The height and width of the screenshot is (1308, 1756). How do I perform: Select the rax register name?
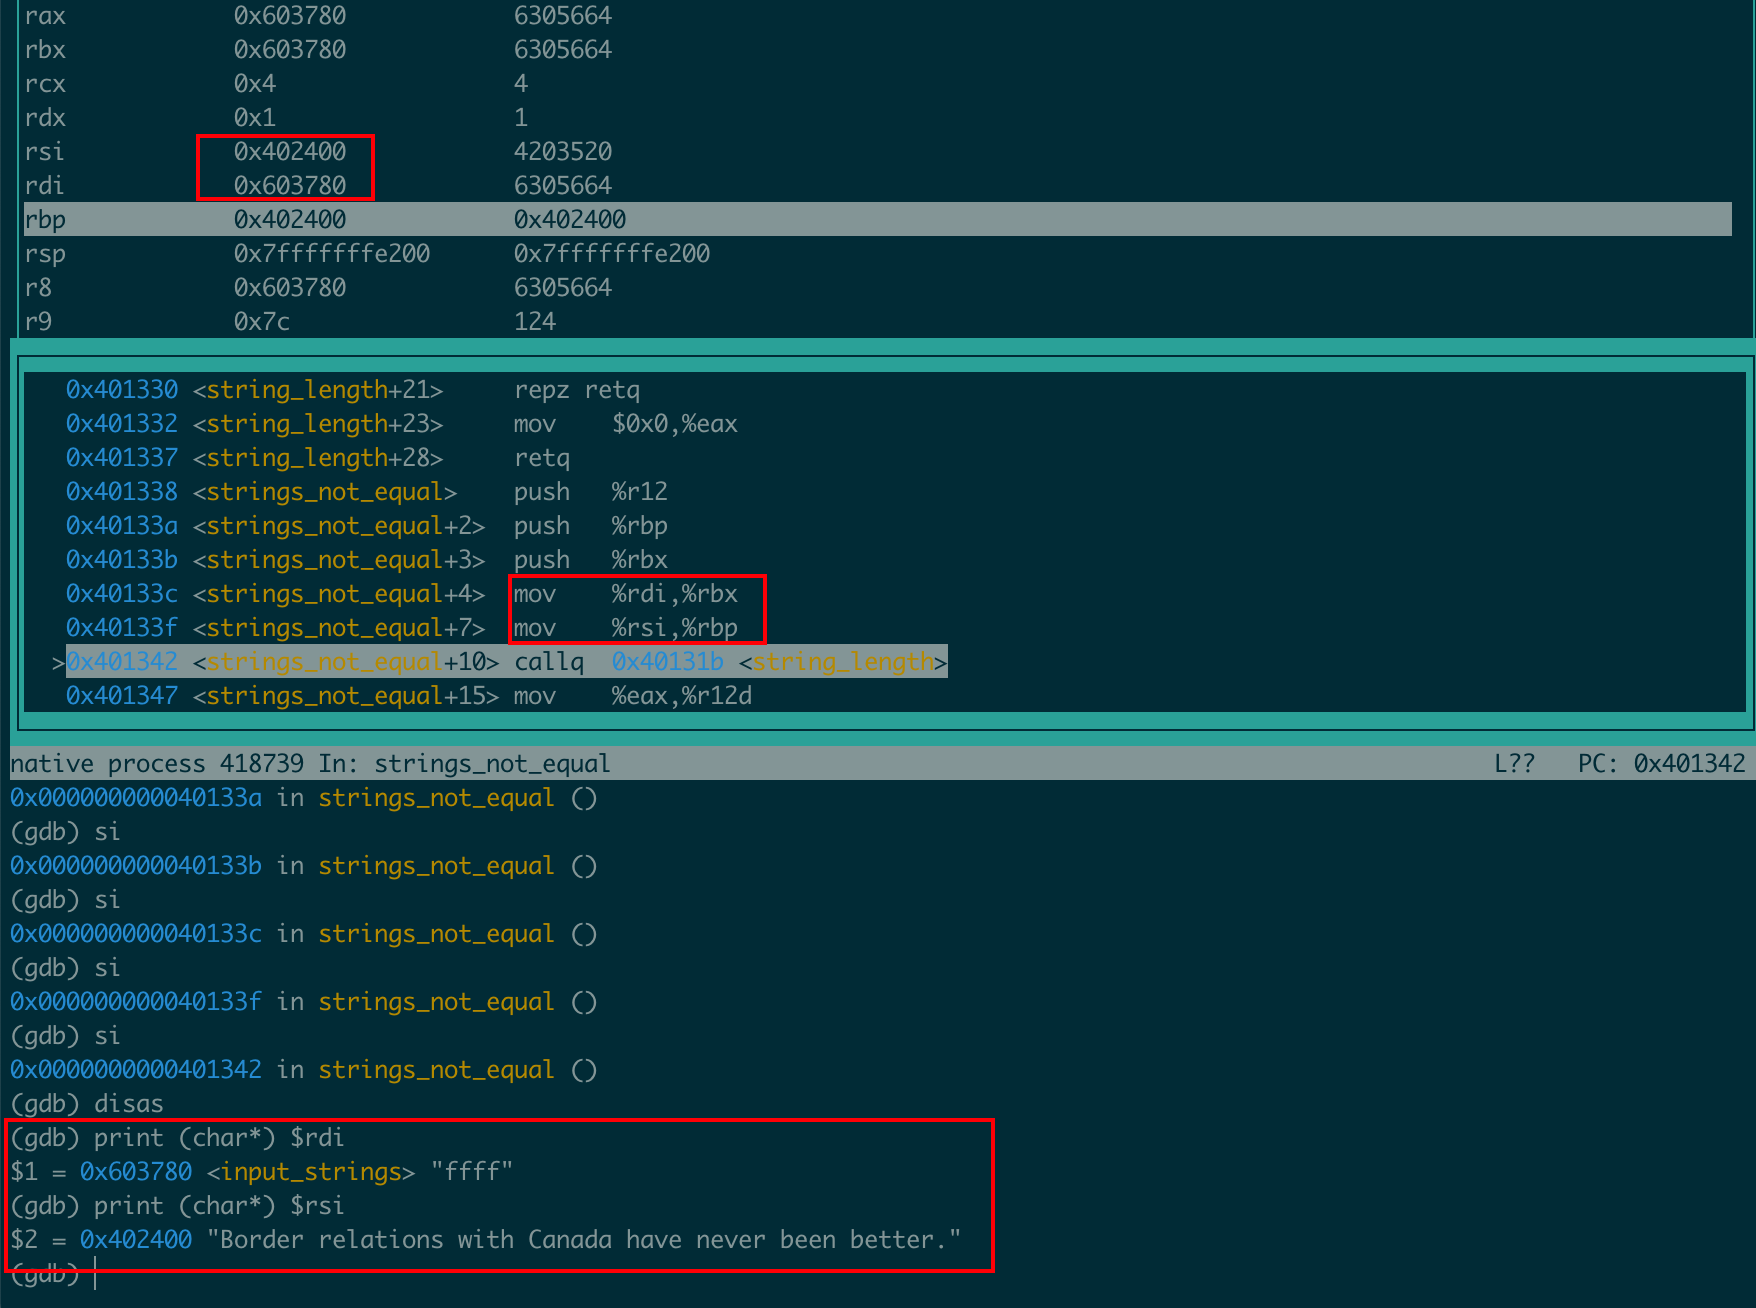[45, 16]
